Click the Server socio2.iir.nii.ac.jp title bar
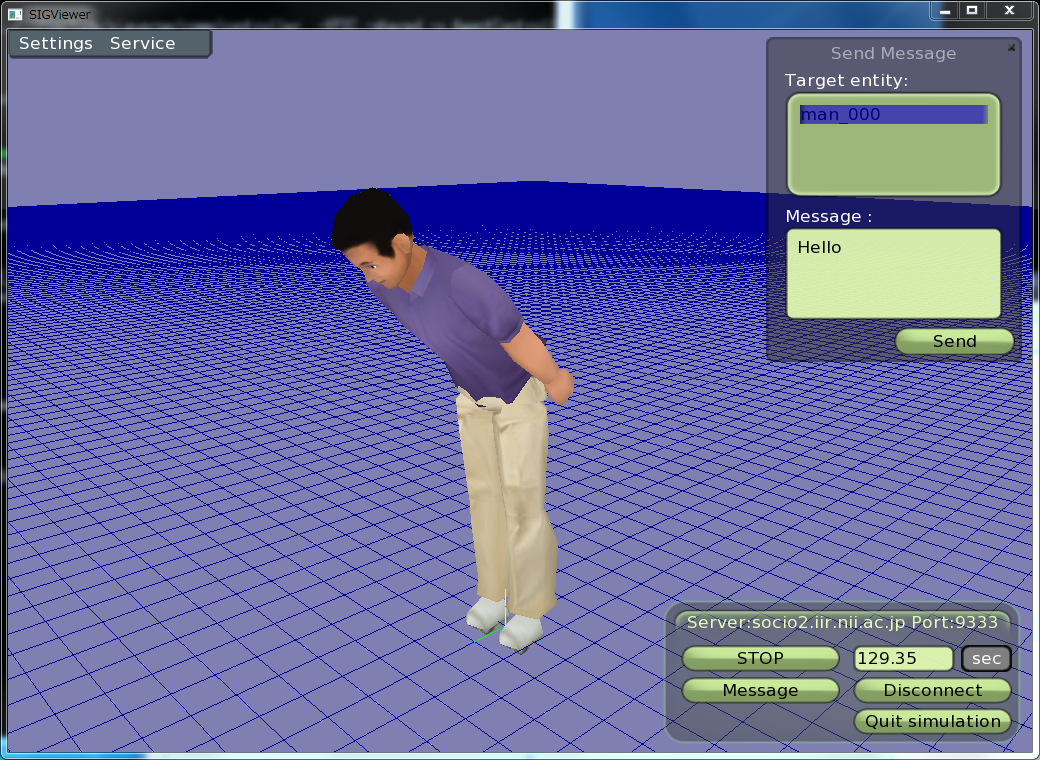Screen dimensions: 1040x760 tap(841, 622)
